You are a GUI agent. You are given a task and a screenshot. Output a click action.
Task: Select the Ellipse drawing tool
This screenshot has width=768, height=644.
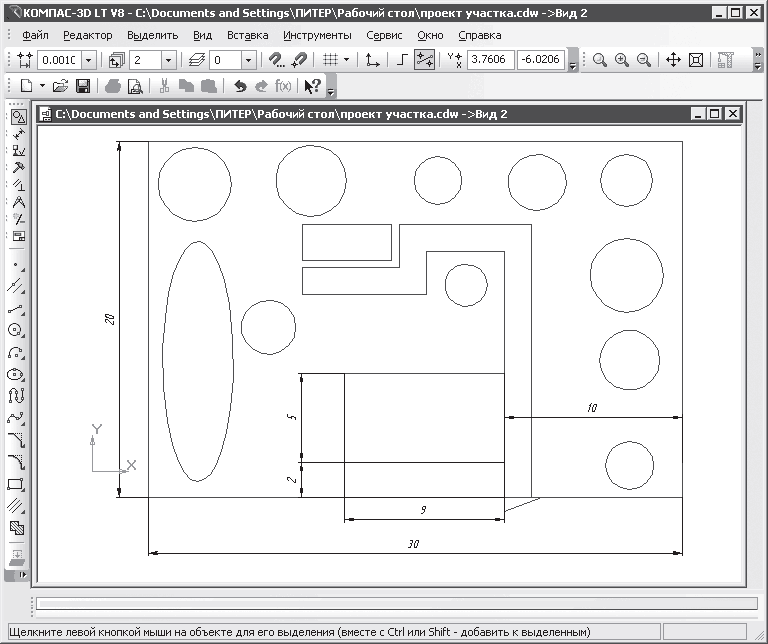click(16, 373)
